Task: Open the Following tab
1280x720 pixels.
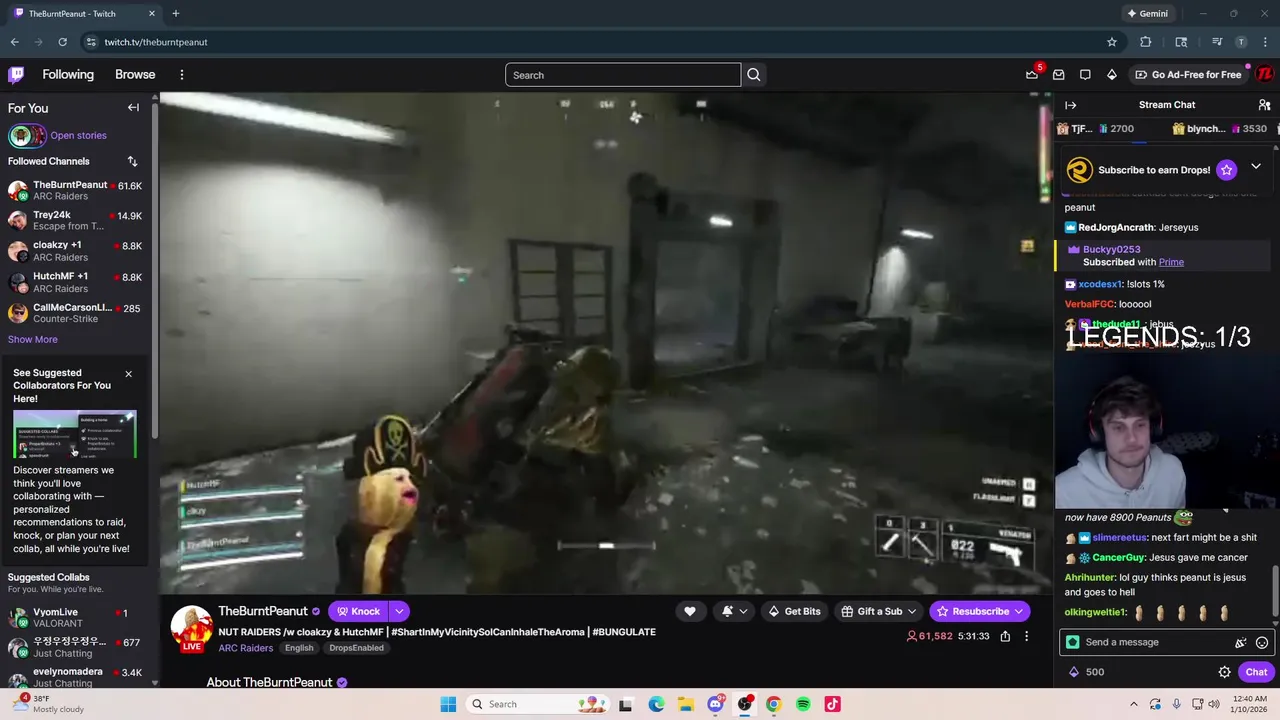Action: point(68,74)
